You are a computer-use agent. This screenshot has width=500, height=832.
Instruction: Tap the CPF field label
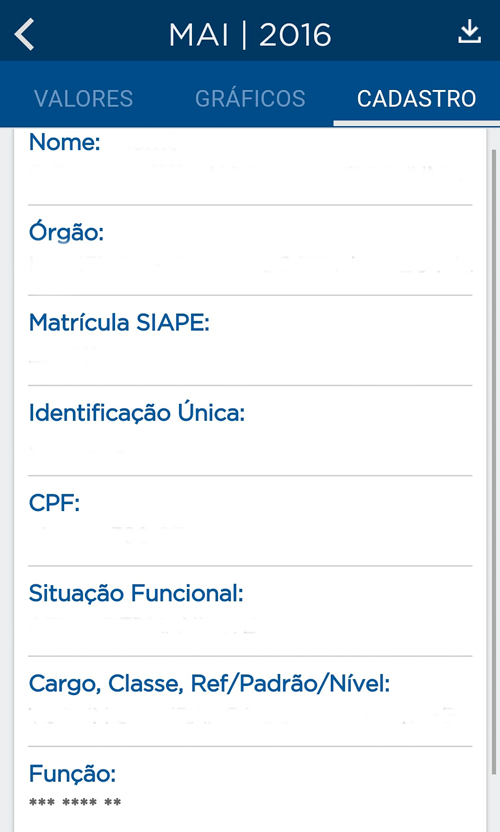(x=54, y=503)
